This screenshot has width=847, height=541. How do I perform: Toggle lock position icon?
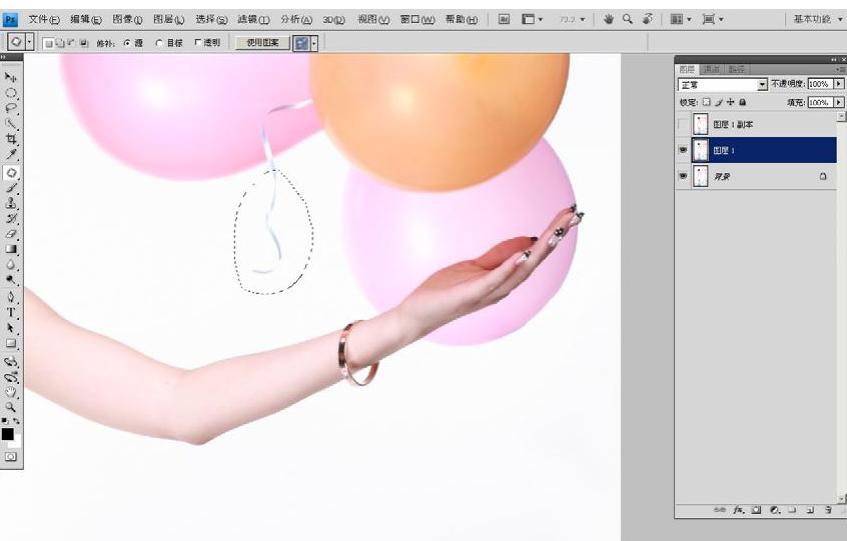731,102
